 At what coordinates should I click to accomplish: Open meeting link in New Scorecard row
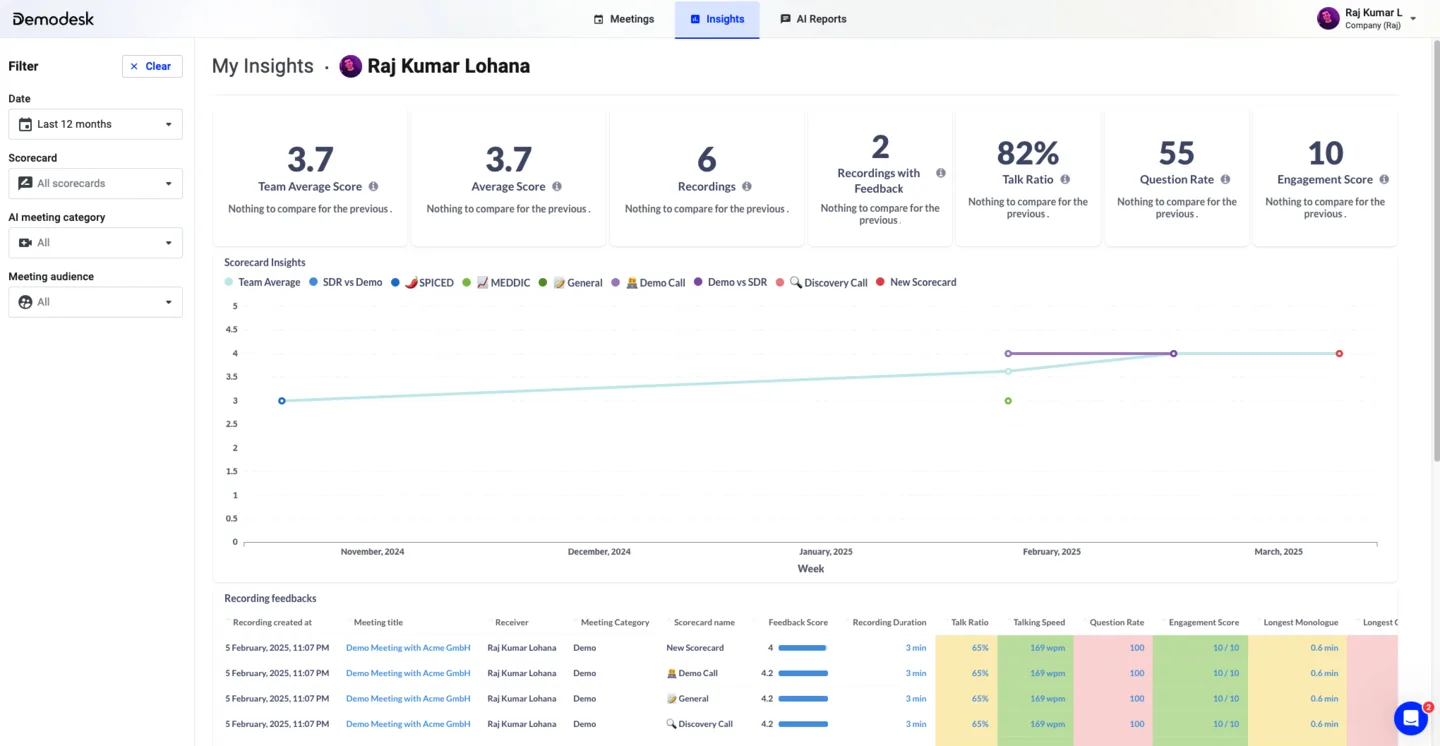408,648
